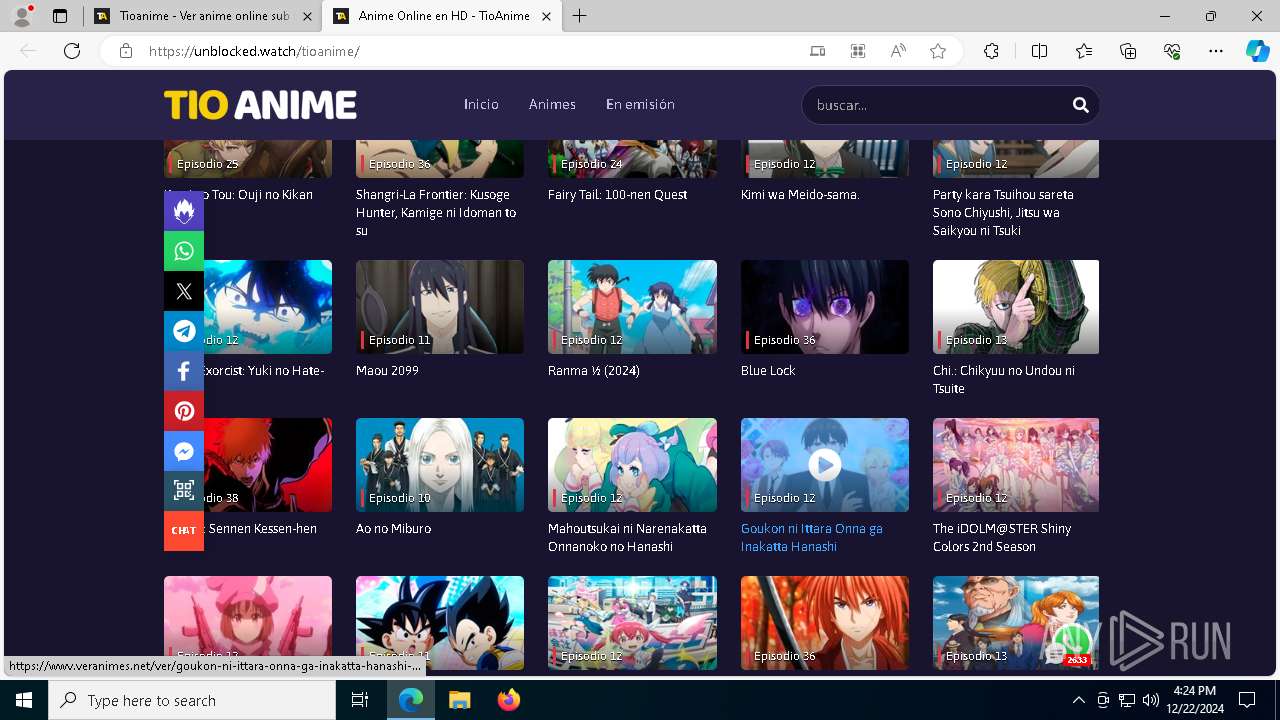Close the Anime Online en HD tab

click(546, 16)
